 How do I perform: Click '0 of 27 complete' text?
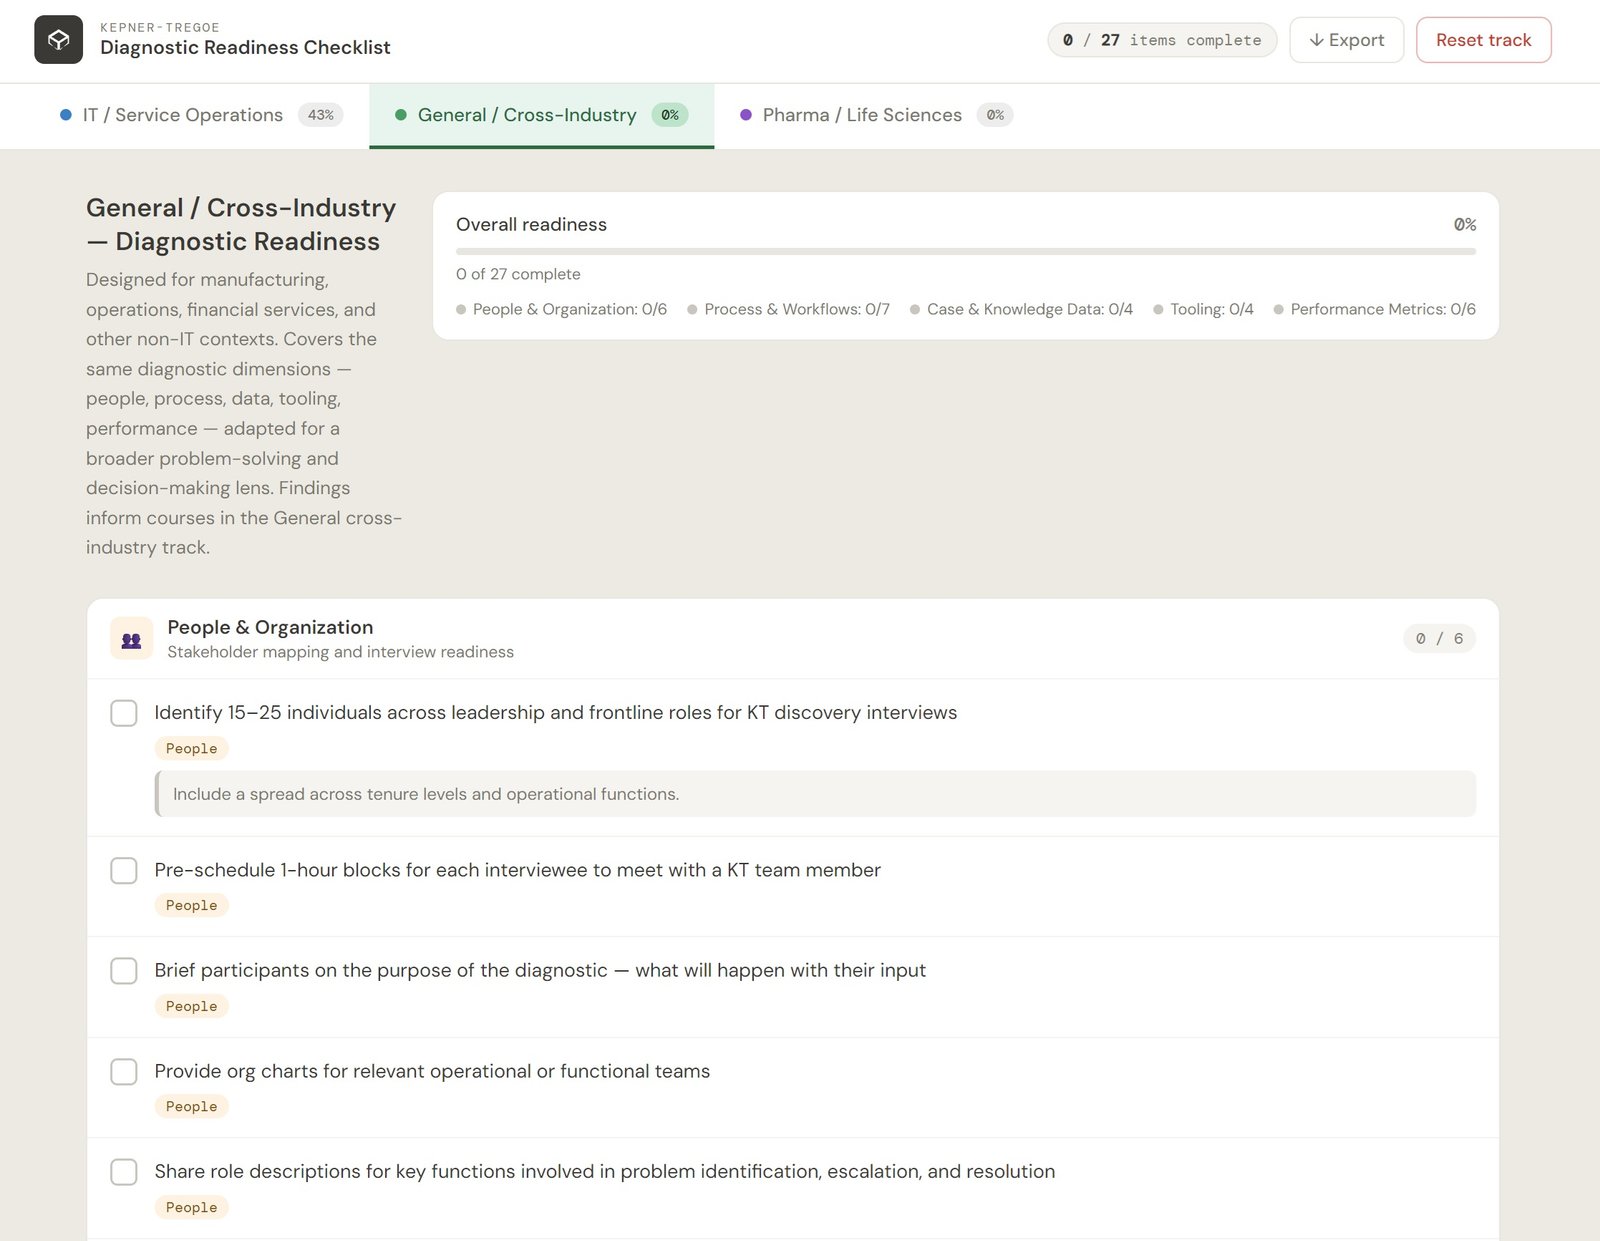click(x=518, y=274)
